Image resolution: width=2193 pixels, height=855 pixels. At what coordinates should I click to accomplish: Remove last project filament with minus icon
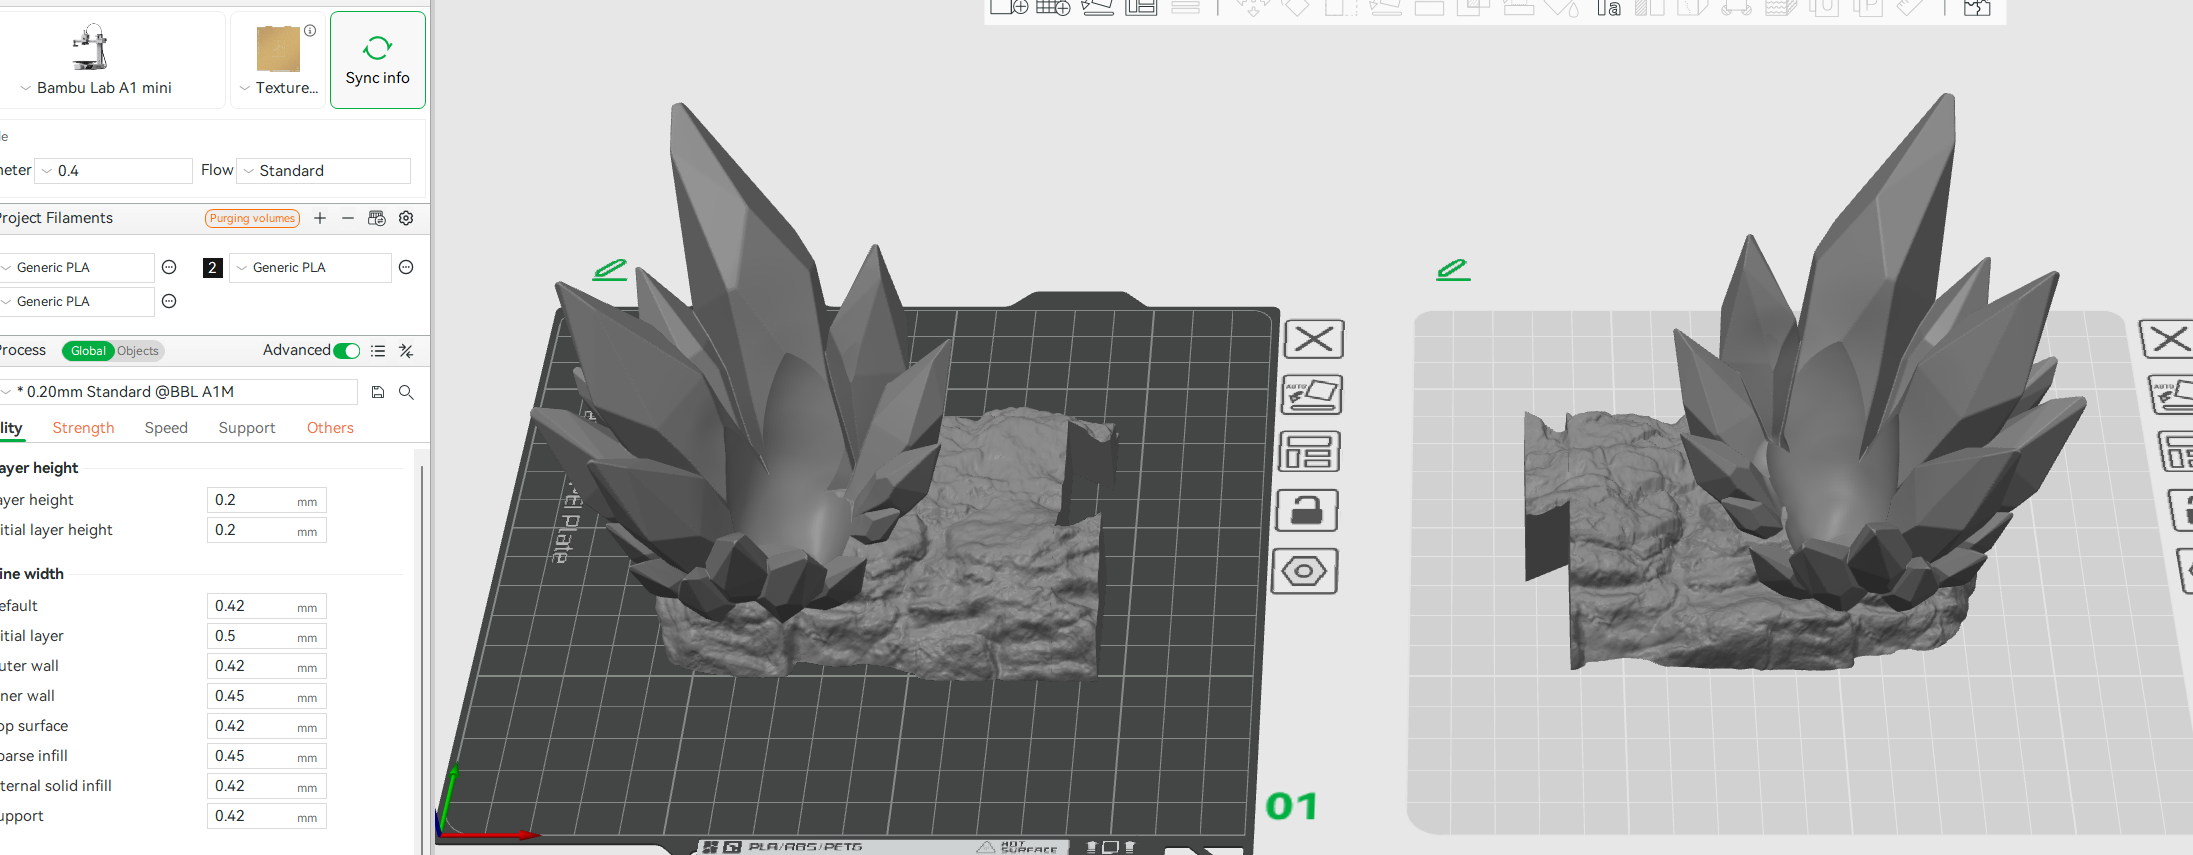pos(348,218)
